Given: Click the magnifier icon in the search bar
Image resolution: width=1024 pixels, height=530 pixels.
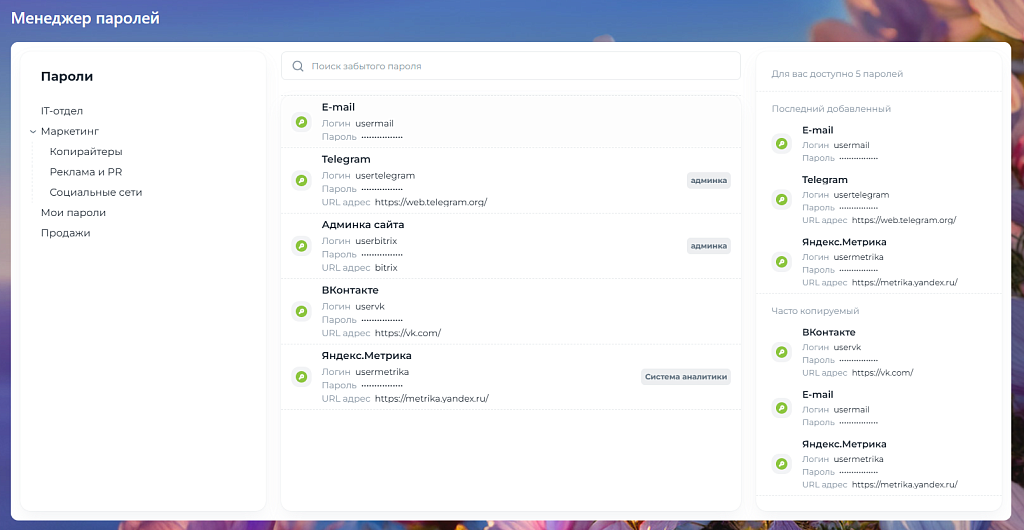Looking at the screenshot, I should pos(298,67).
